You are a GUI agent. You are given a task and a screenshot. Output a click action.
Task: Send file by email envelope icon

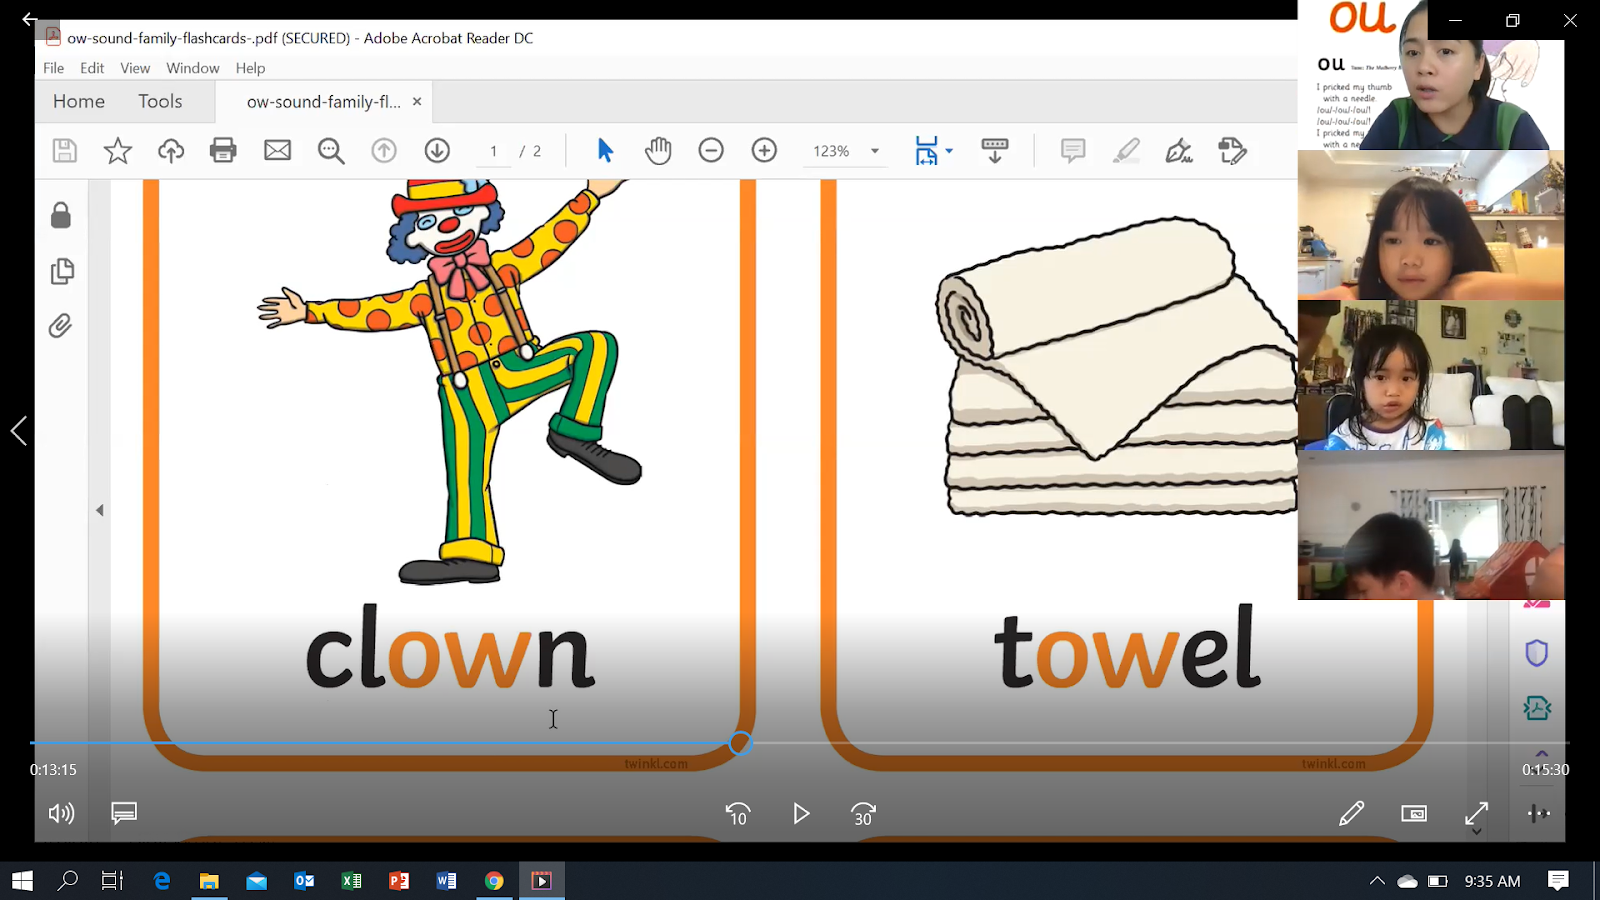coord(277,151)
